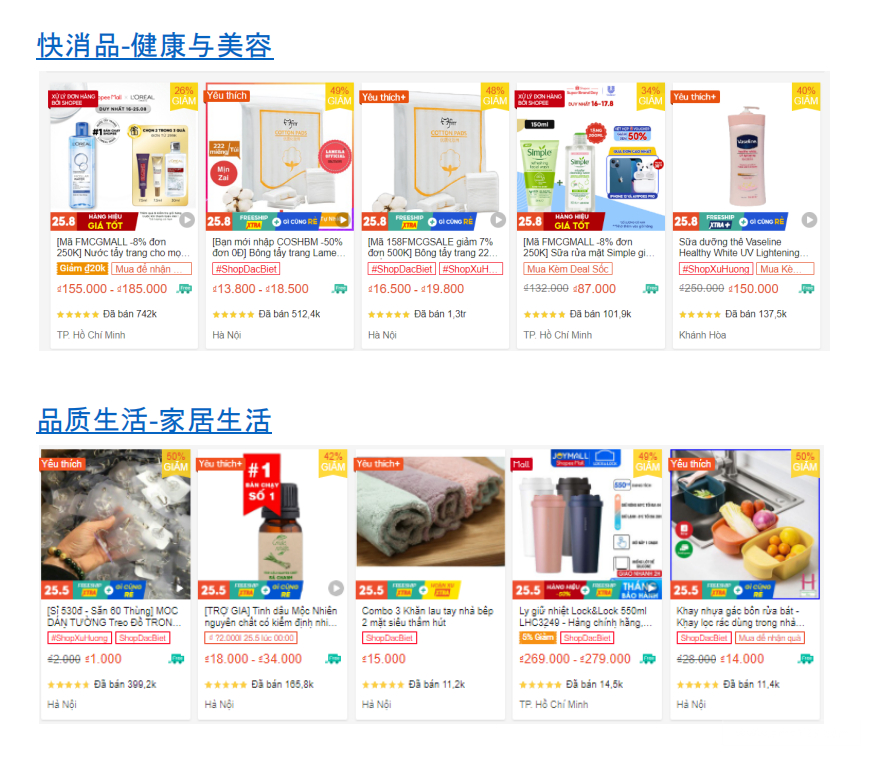The image size is (882, 766).
Task: Click free shipping truck icon beside ₫150.000 price
Action: (806, 289)
